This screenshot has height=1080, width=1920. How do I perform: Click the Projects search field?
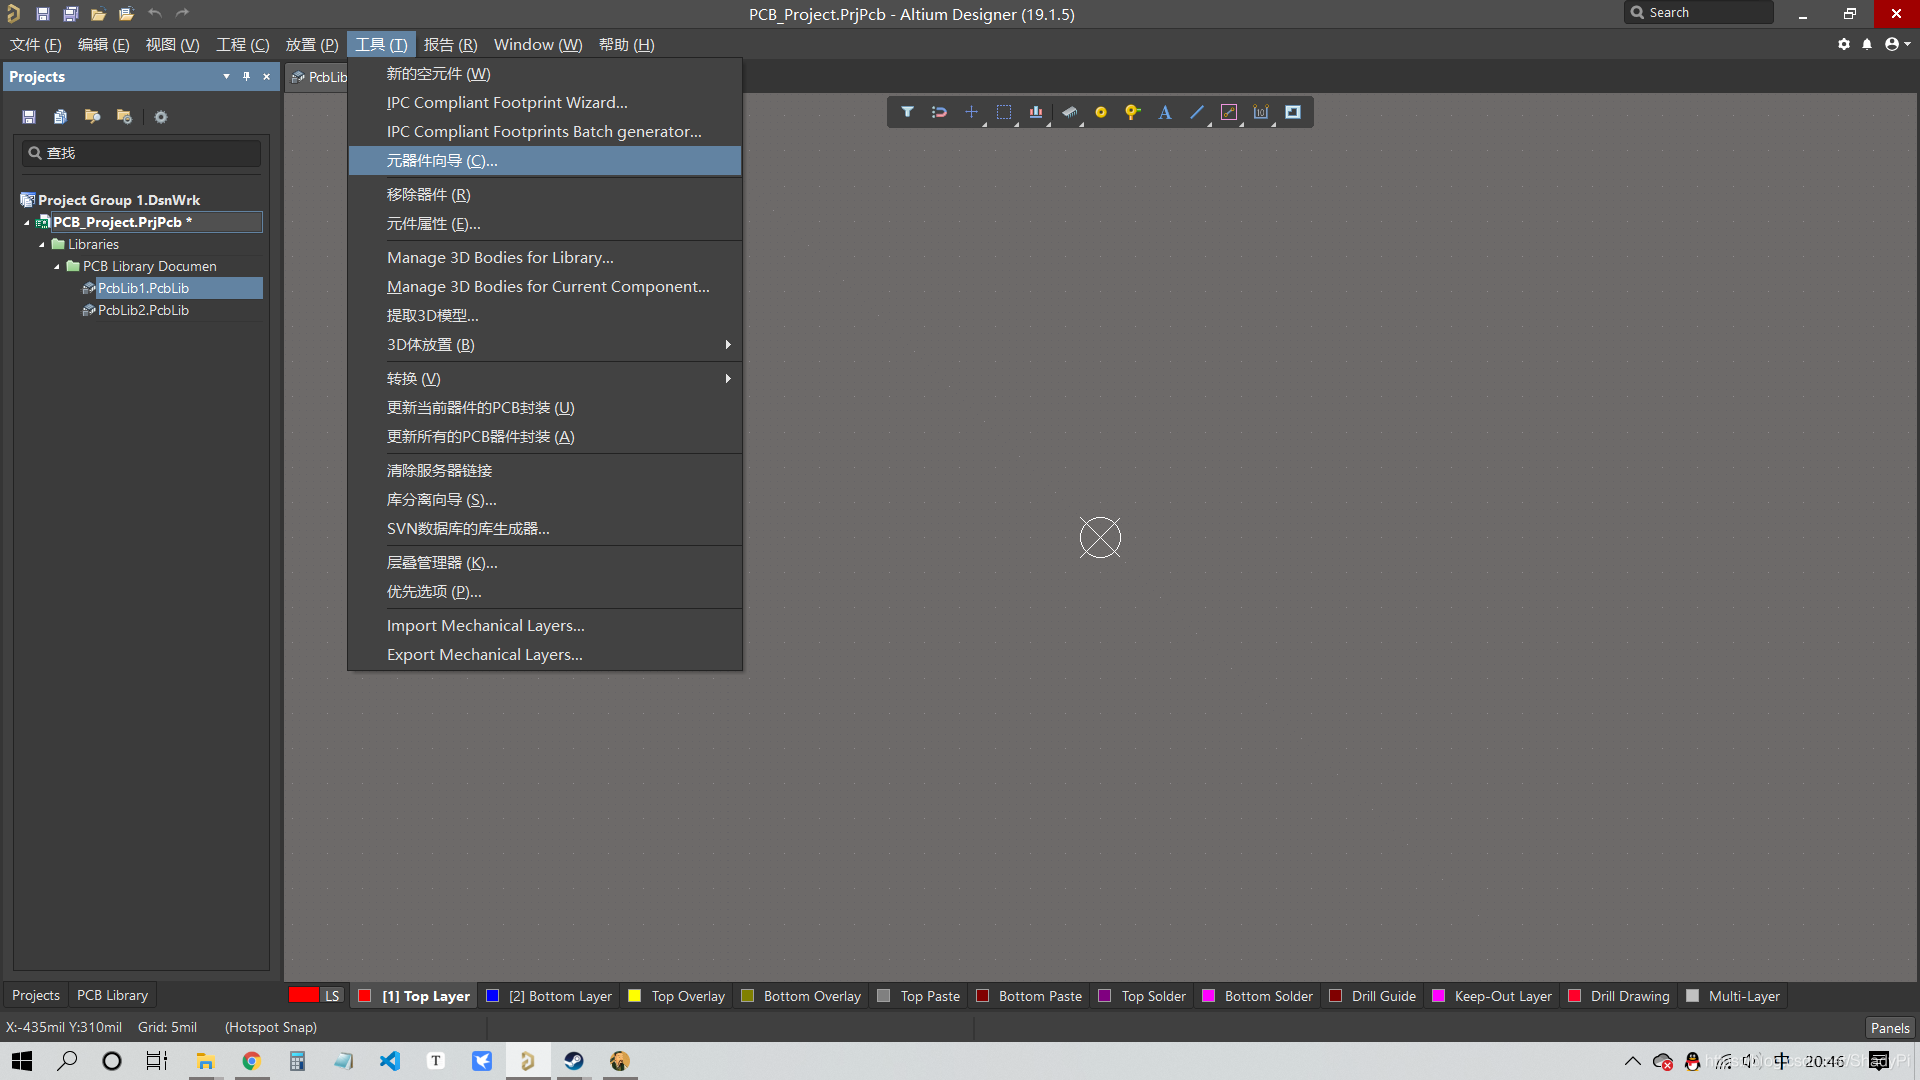(x=142, y=153)
